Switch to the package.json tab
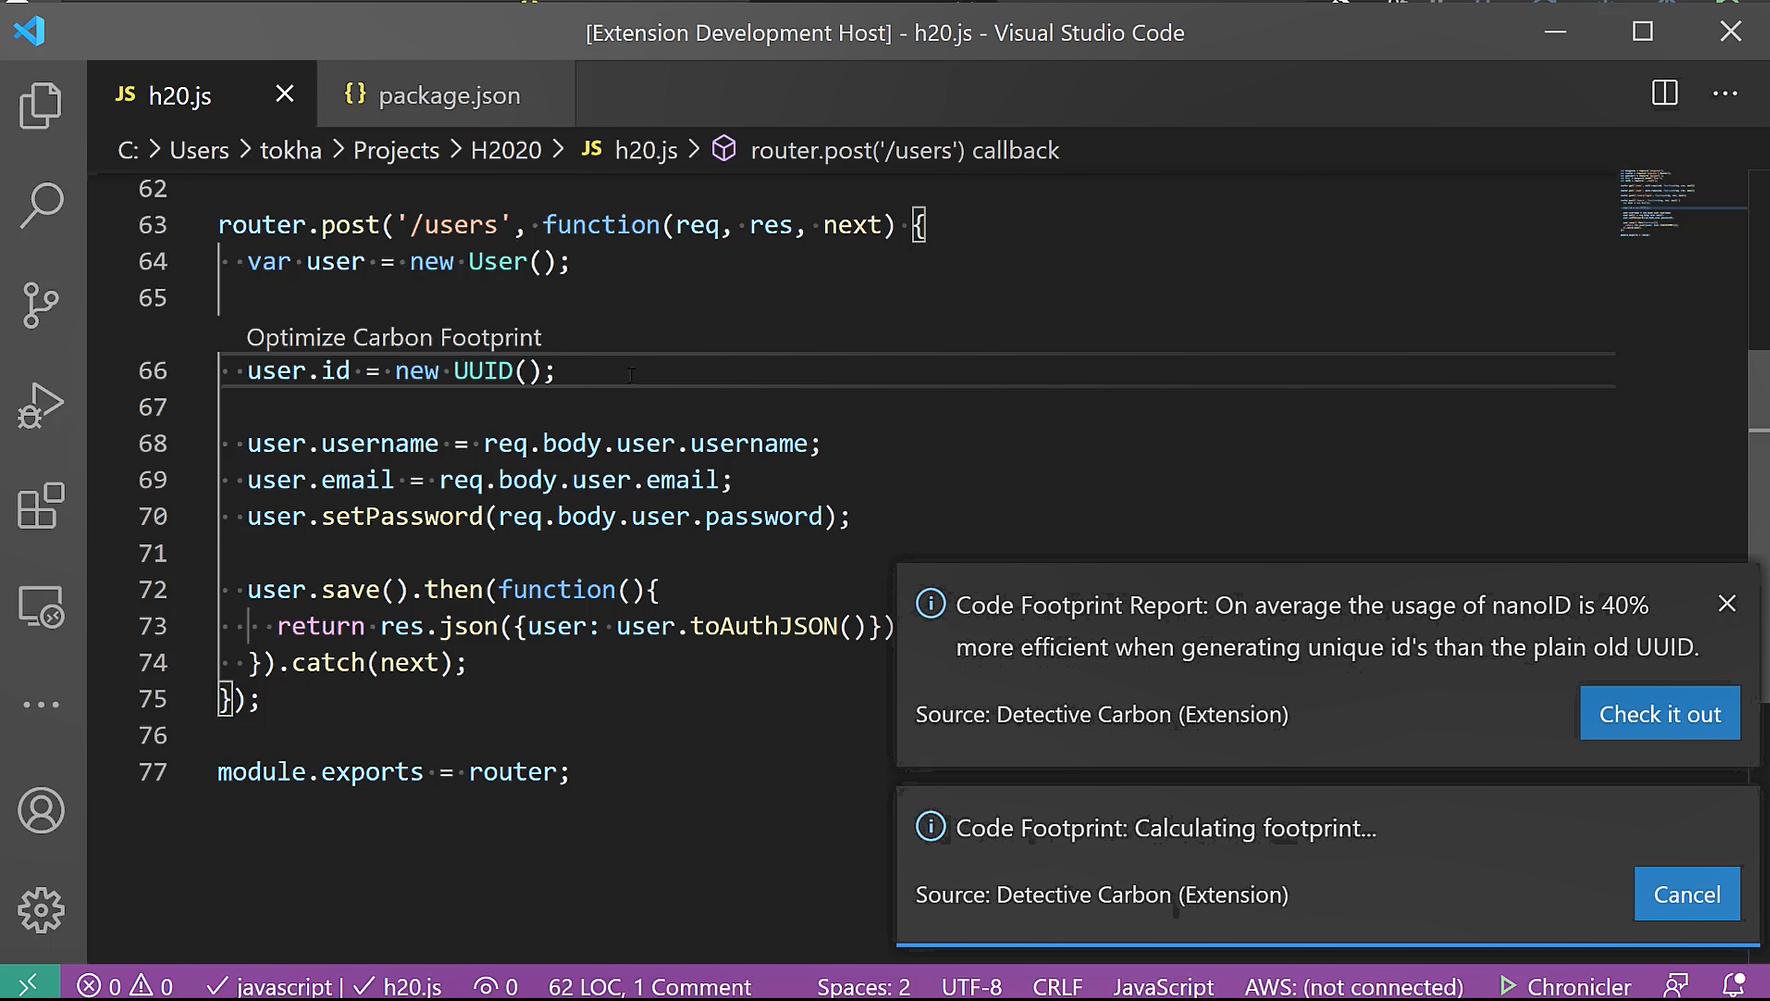Viewport: 1770px width, 1001px height. [448, 94]
